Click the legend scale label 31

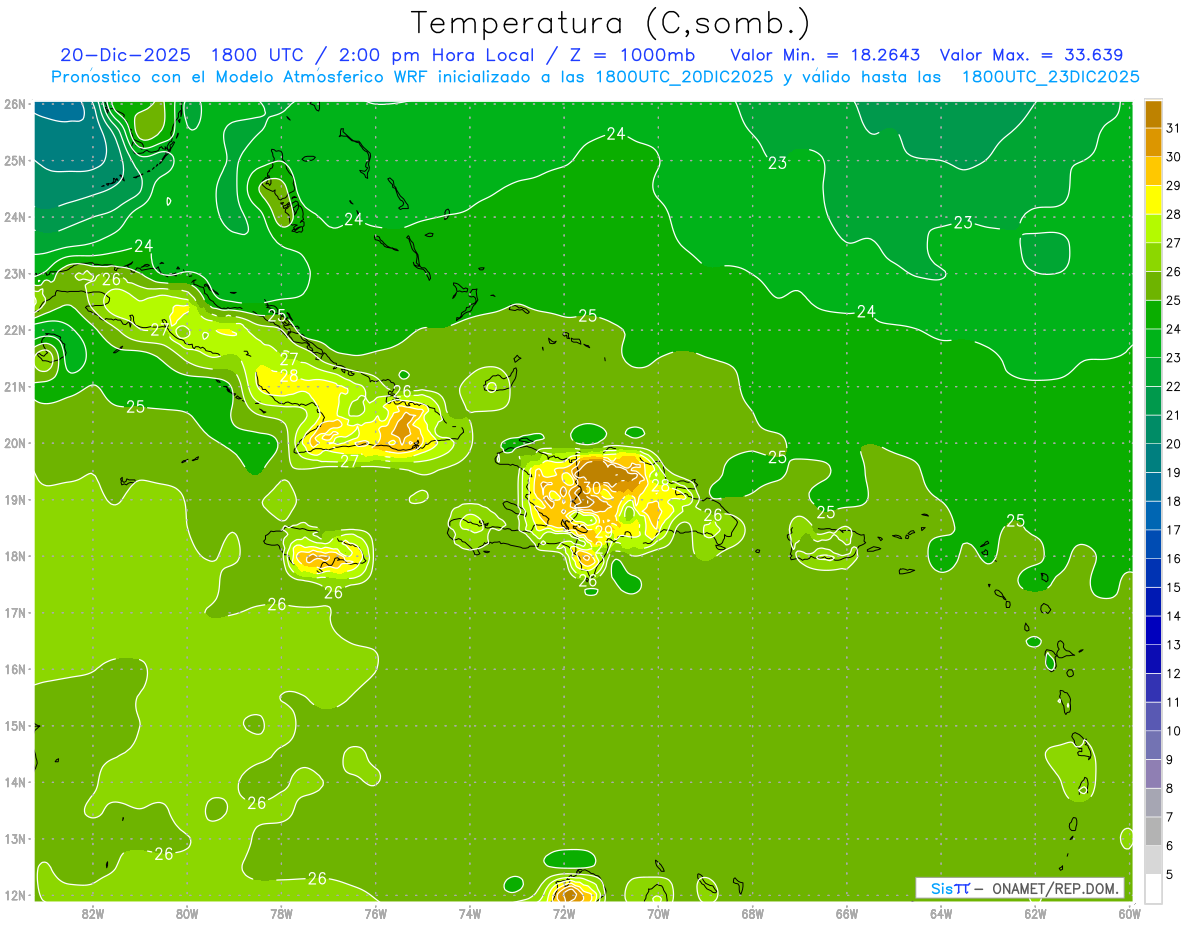pyautogui.click(x=1173, y=128)
